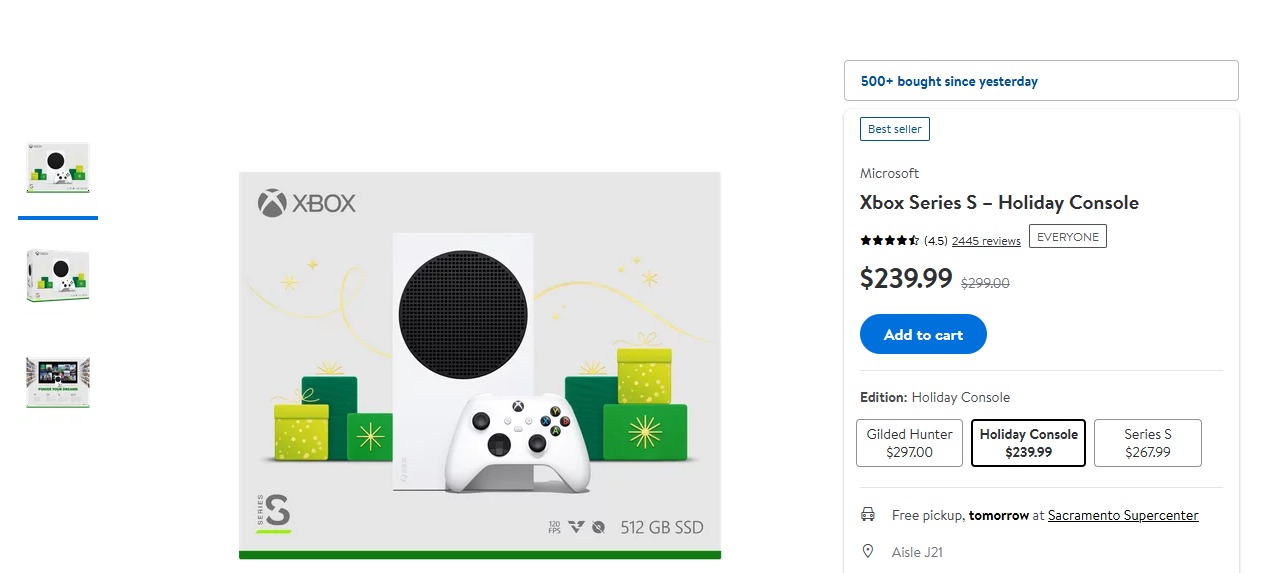Choose the Gilded Hunter edition option
Screen dimensions: 1261x573
point(909,443)
